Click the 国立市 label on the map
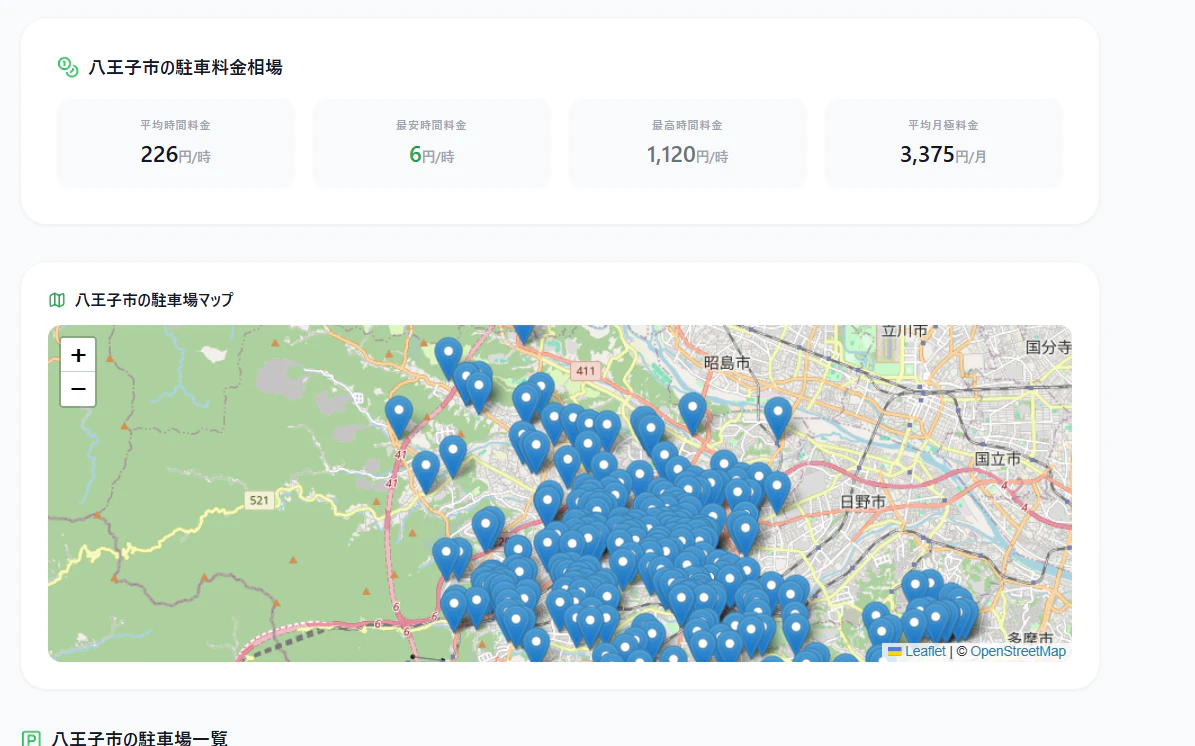The width and height of the screenshot is (1195, 746). pos(998,459)
